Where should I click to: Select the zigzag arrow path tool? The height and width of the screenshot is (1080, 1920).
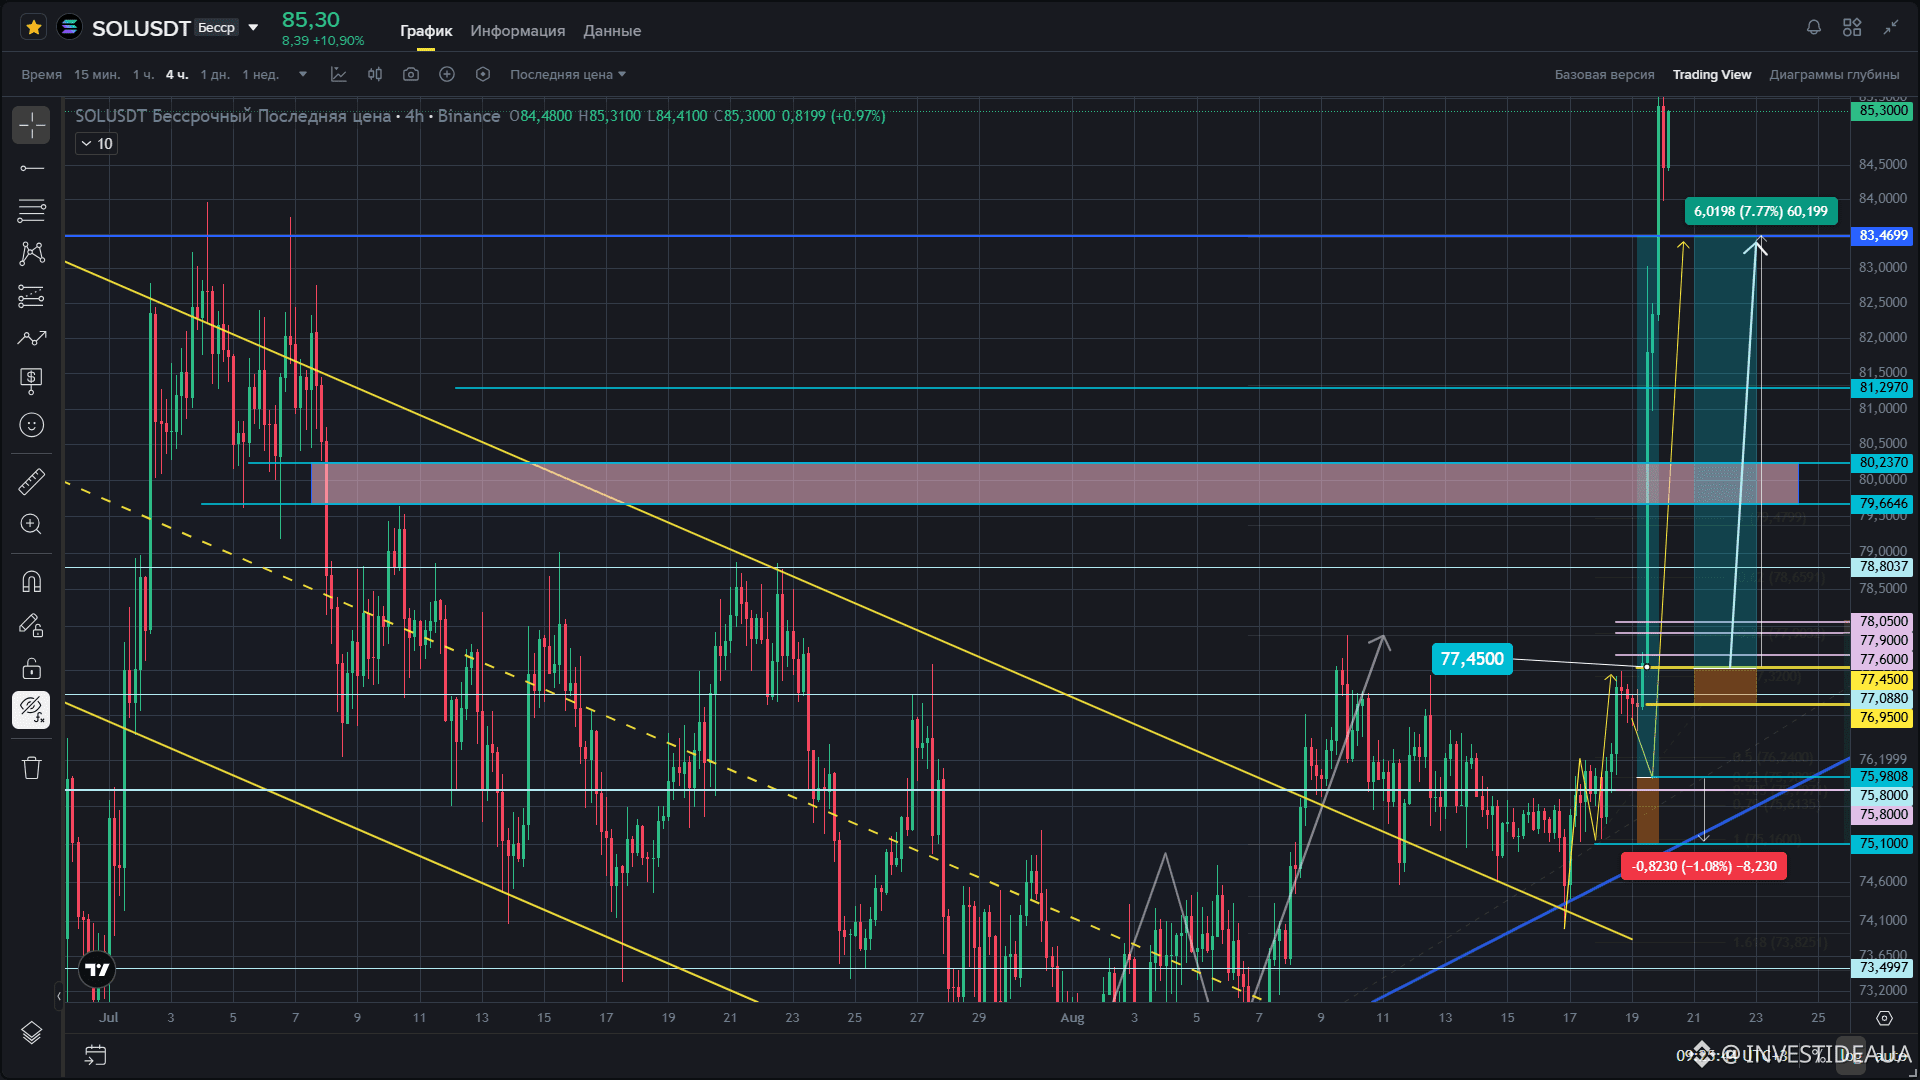(x=32, y=339)
